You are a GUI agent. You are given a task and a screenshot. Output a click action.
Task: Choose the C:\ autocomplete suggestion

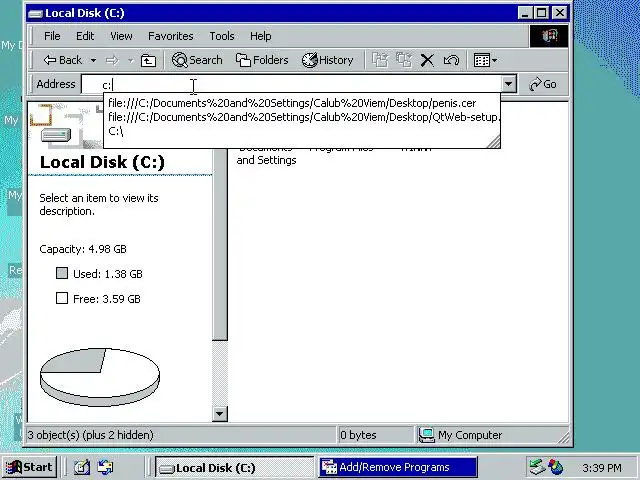(302, 131)
